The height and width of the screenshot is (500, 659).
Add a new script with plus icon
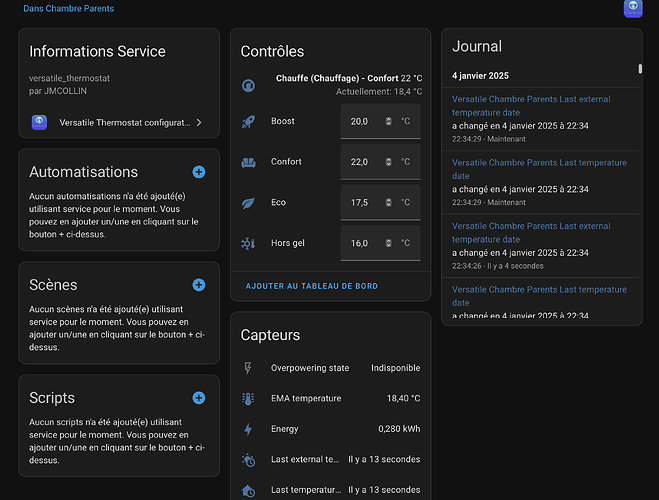[x=199, y=398]
